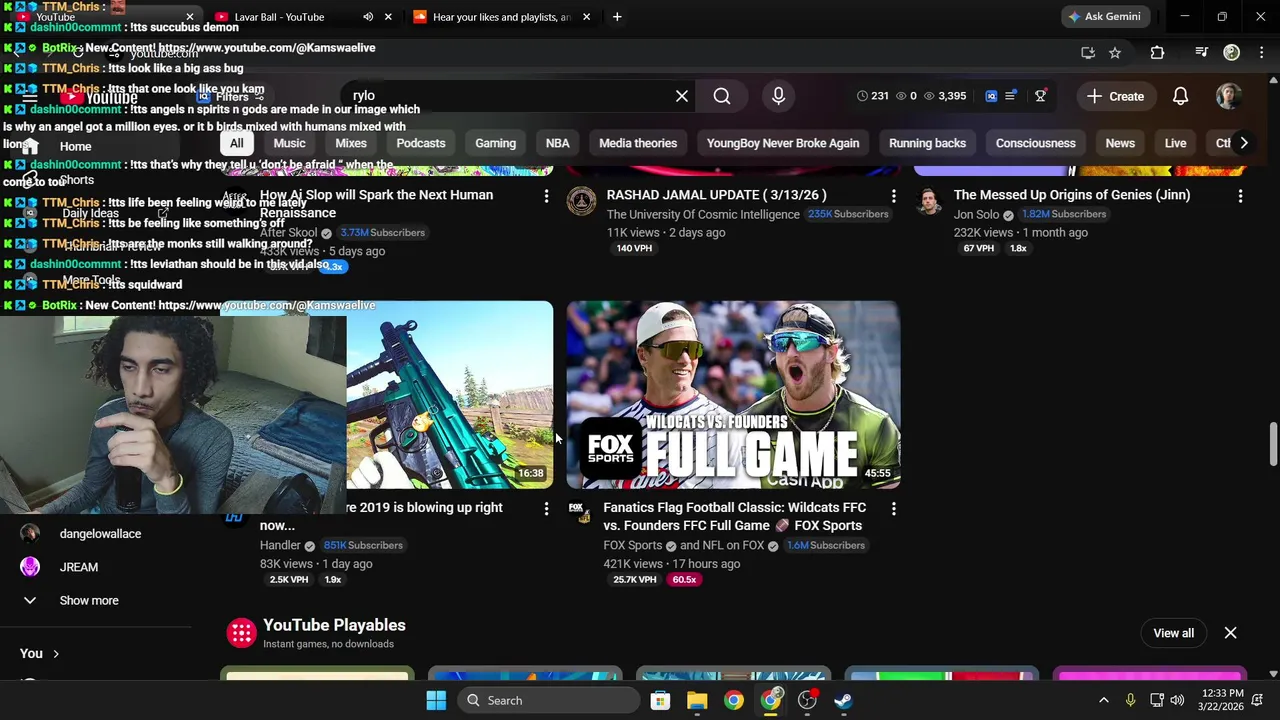Open the YouTube account avatar menu

coord(1228,96)
